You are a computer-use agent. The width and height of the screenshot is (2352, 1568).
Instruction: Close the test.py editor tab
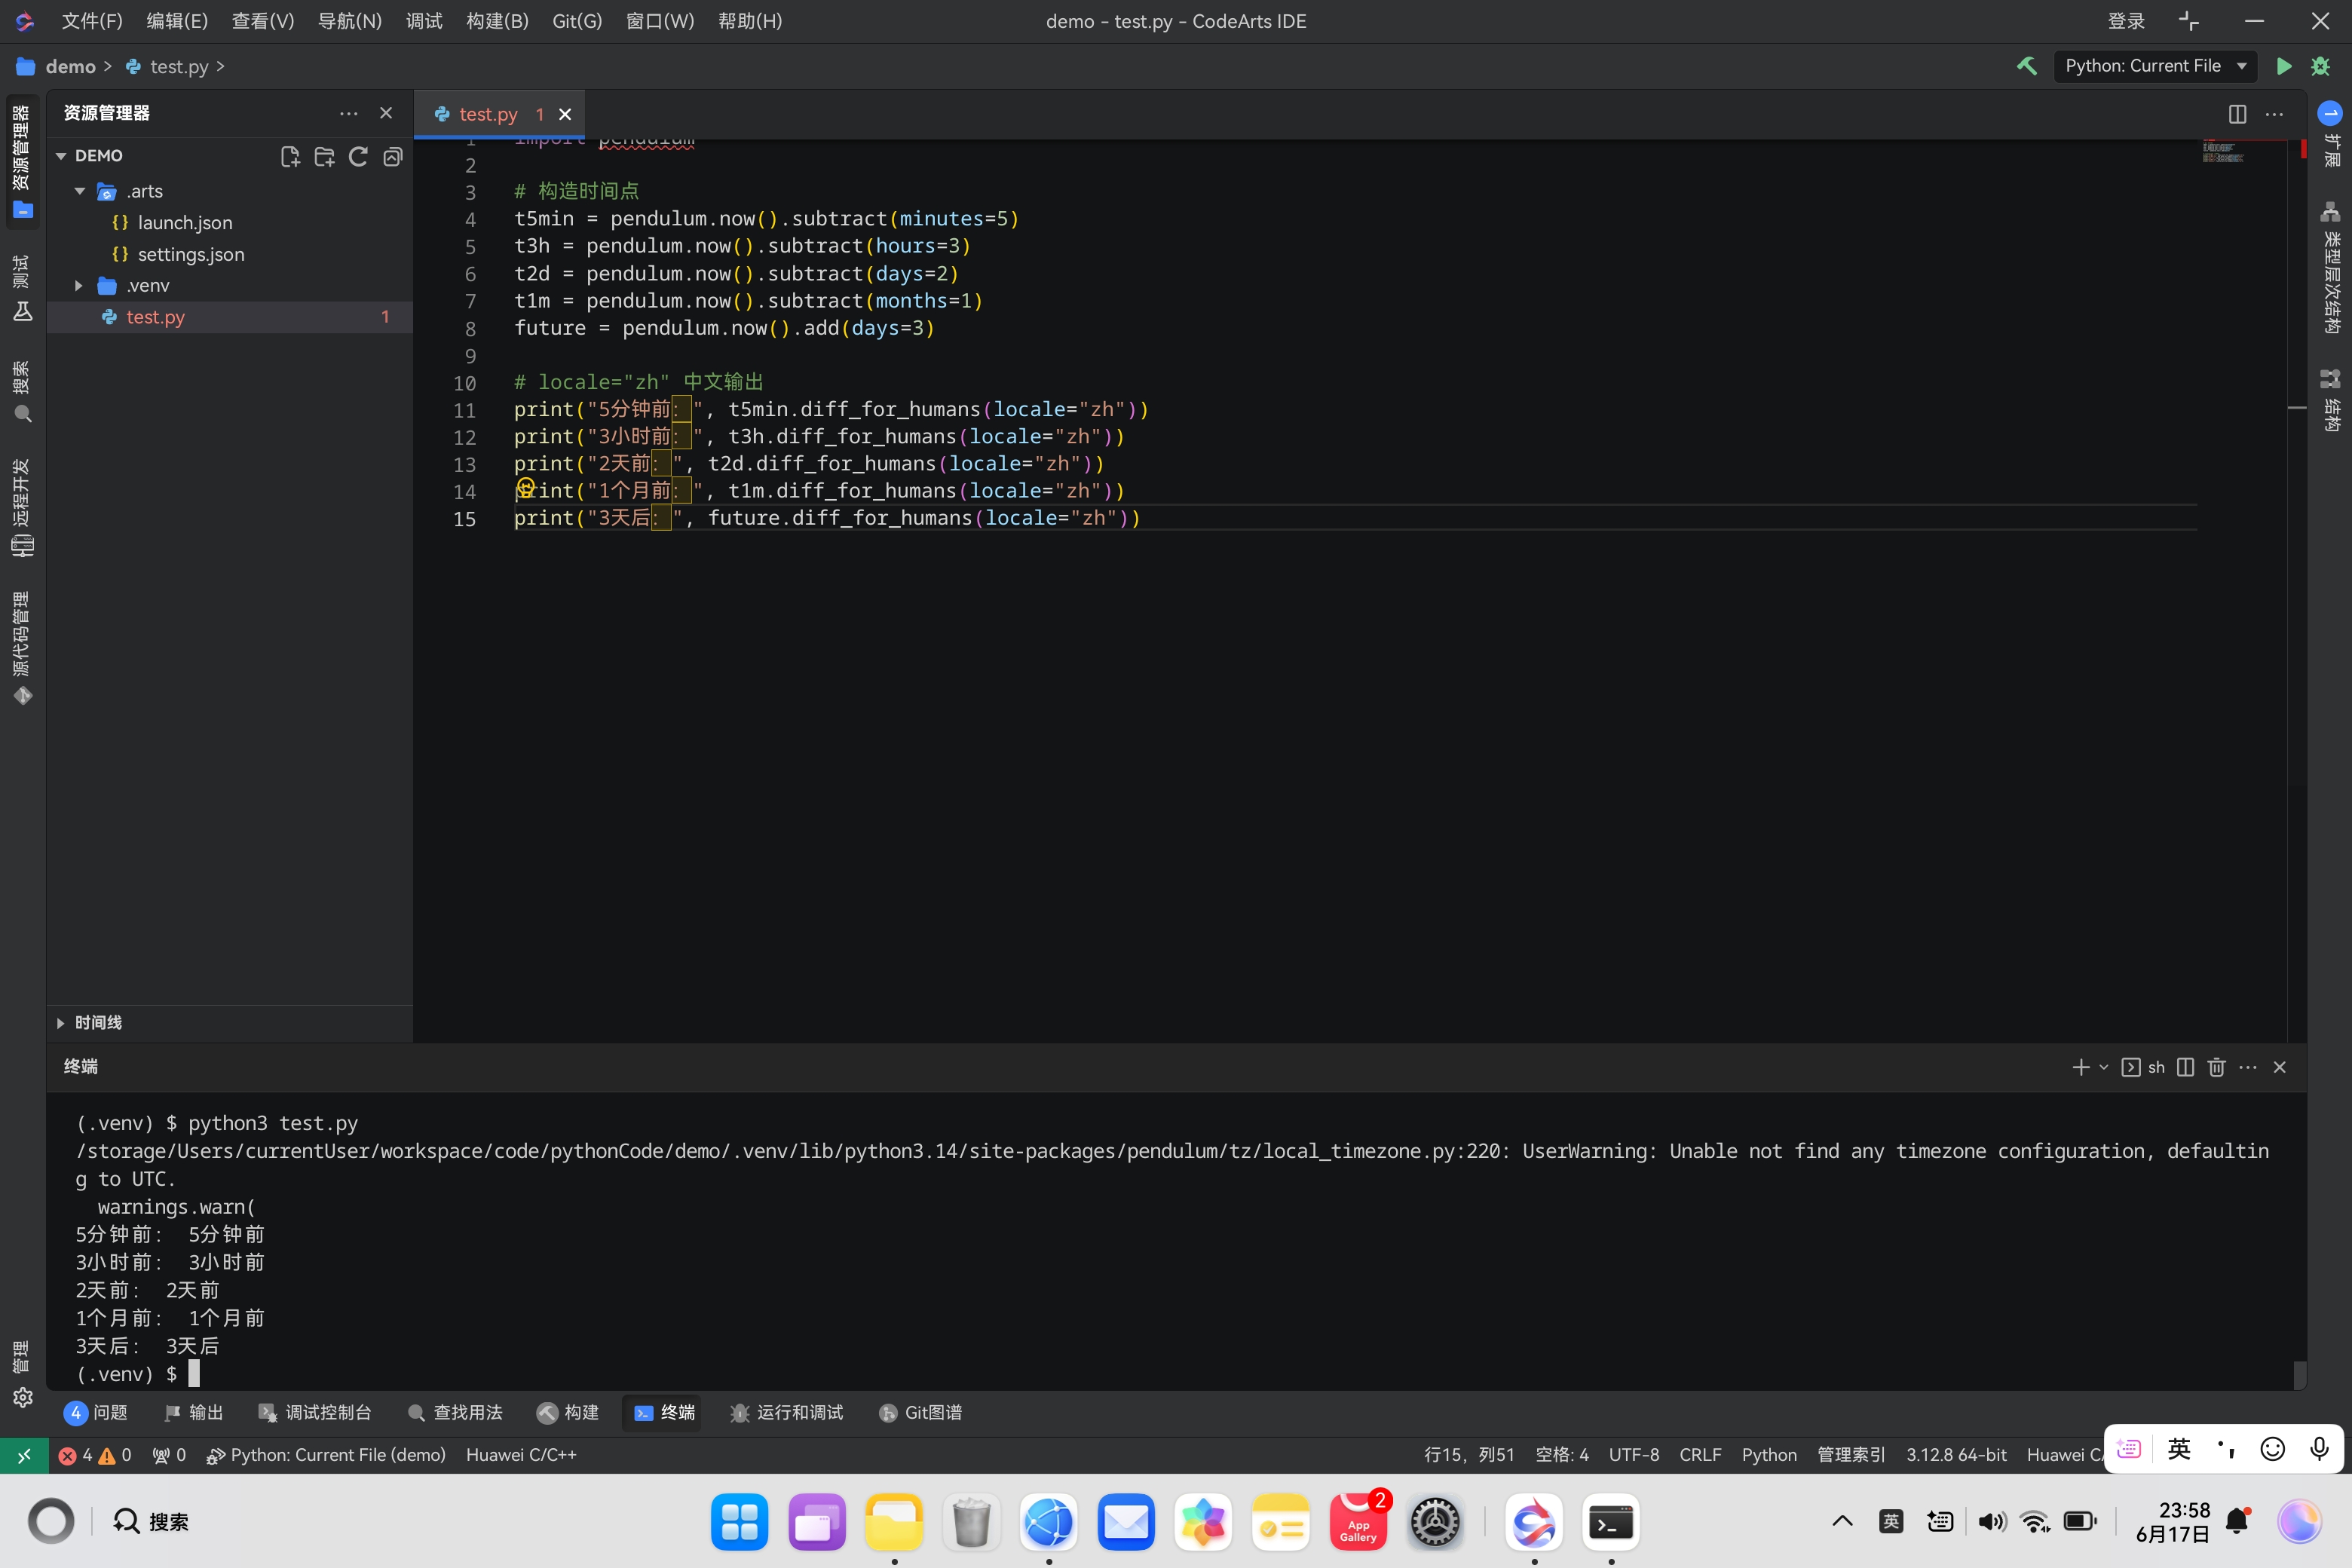point(565,114)
